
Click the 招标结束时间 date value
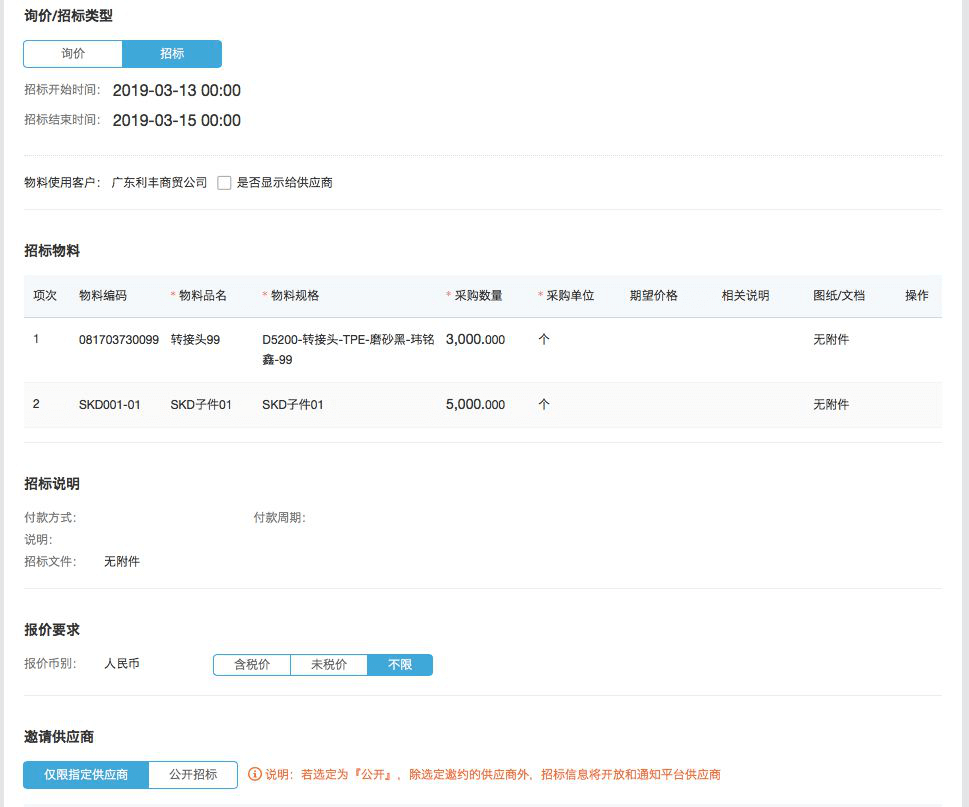176,121
